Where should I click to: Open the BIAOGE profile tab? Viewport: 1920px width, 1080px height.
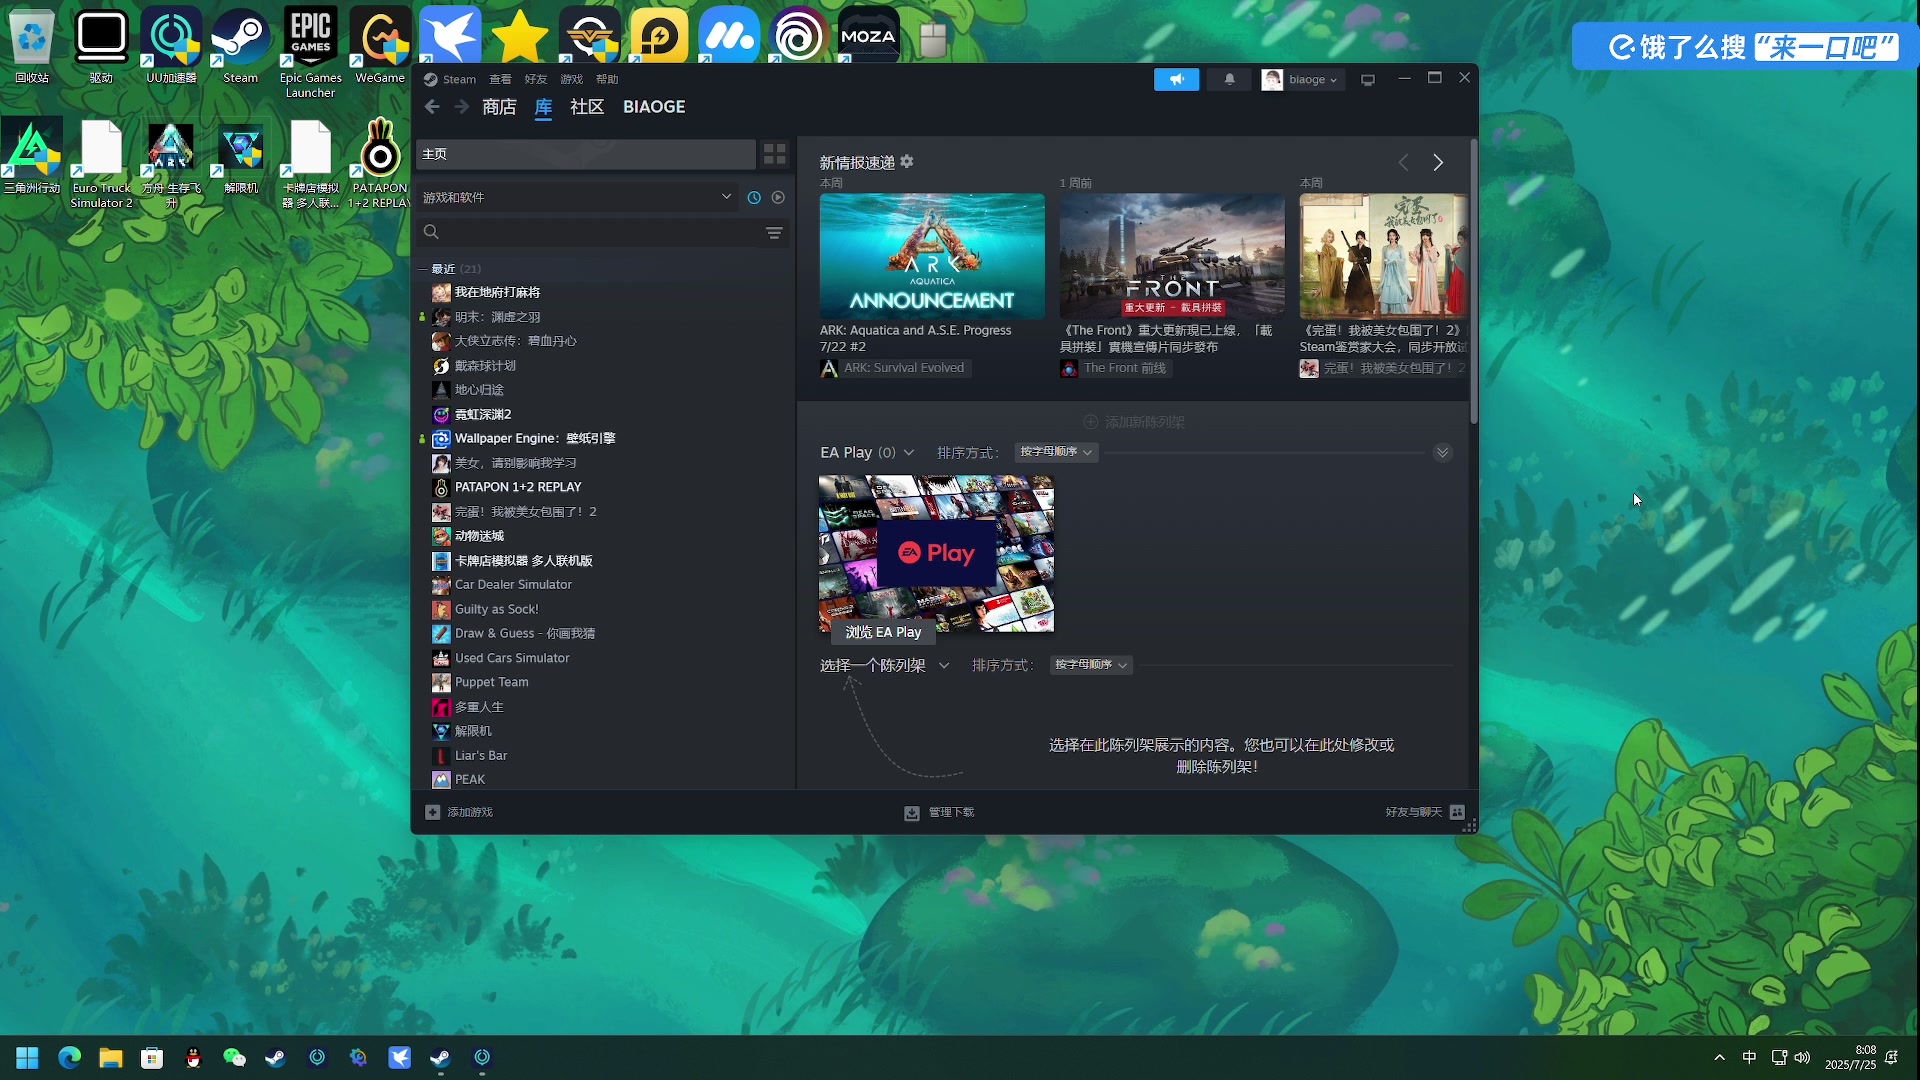coord(654,107)
